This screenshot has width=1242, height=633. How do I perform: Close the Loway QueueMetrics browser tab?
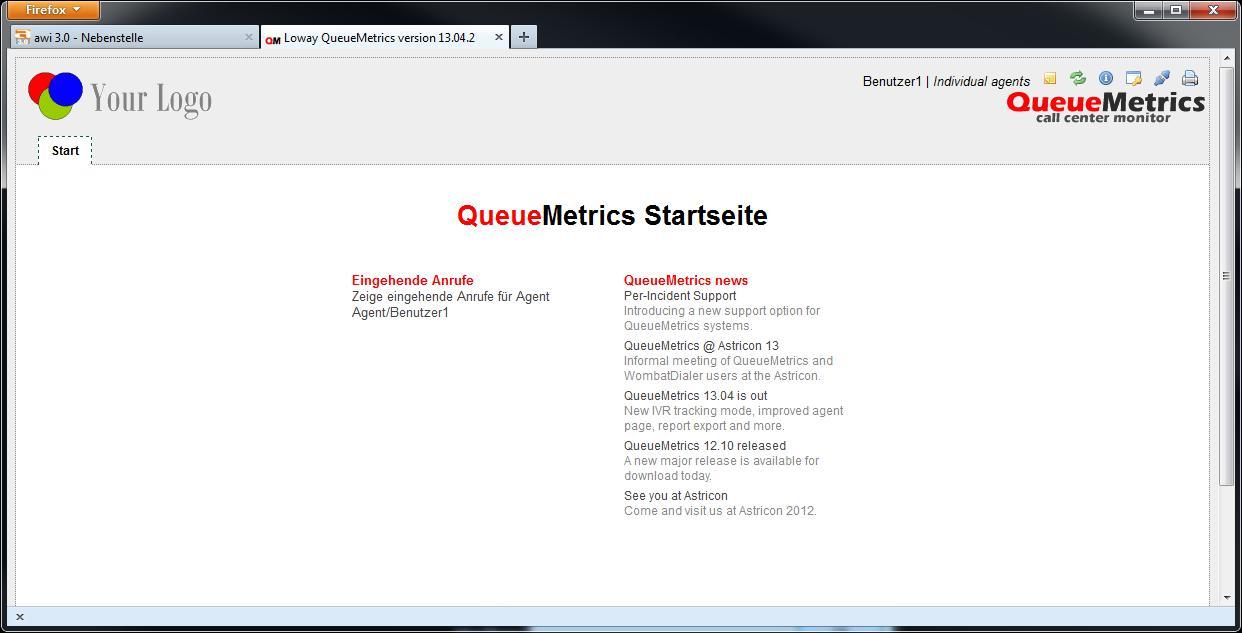[x=499, y=37]
